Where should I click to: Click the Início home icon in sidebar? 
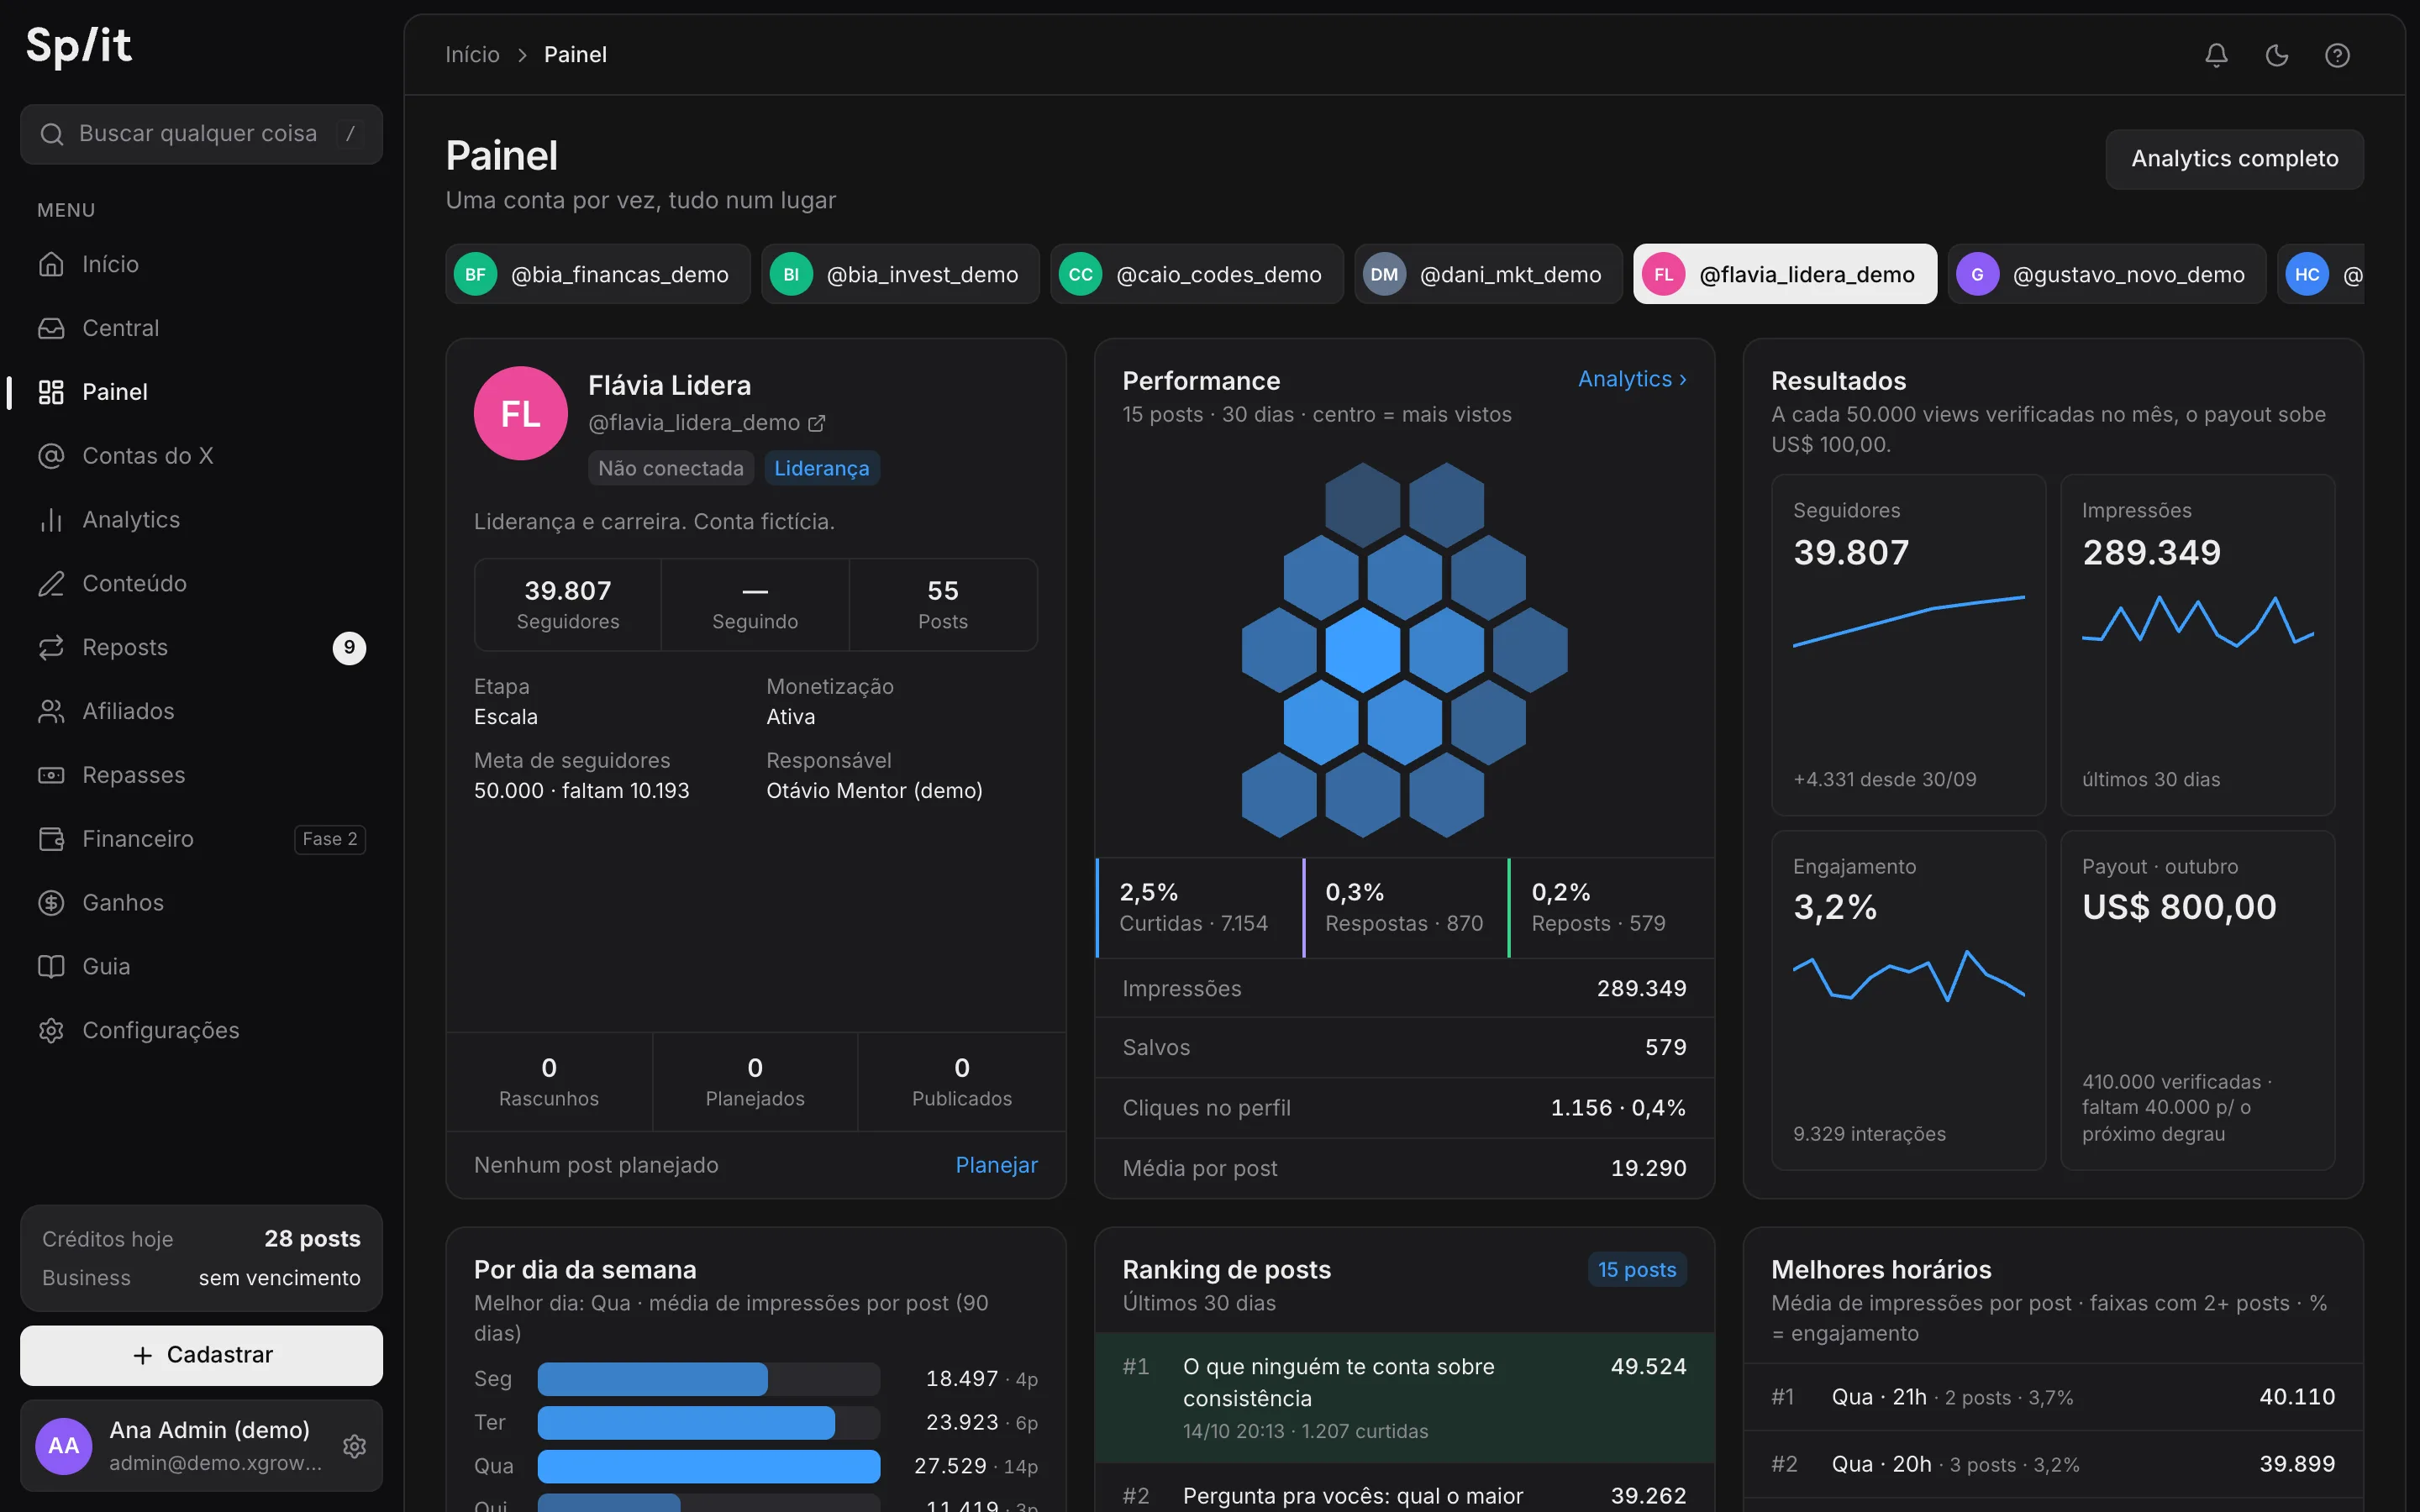coord(51,264)
